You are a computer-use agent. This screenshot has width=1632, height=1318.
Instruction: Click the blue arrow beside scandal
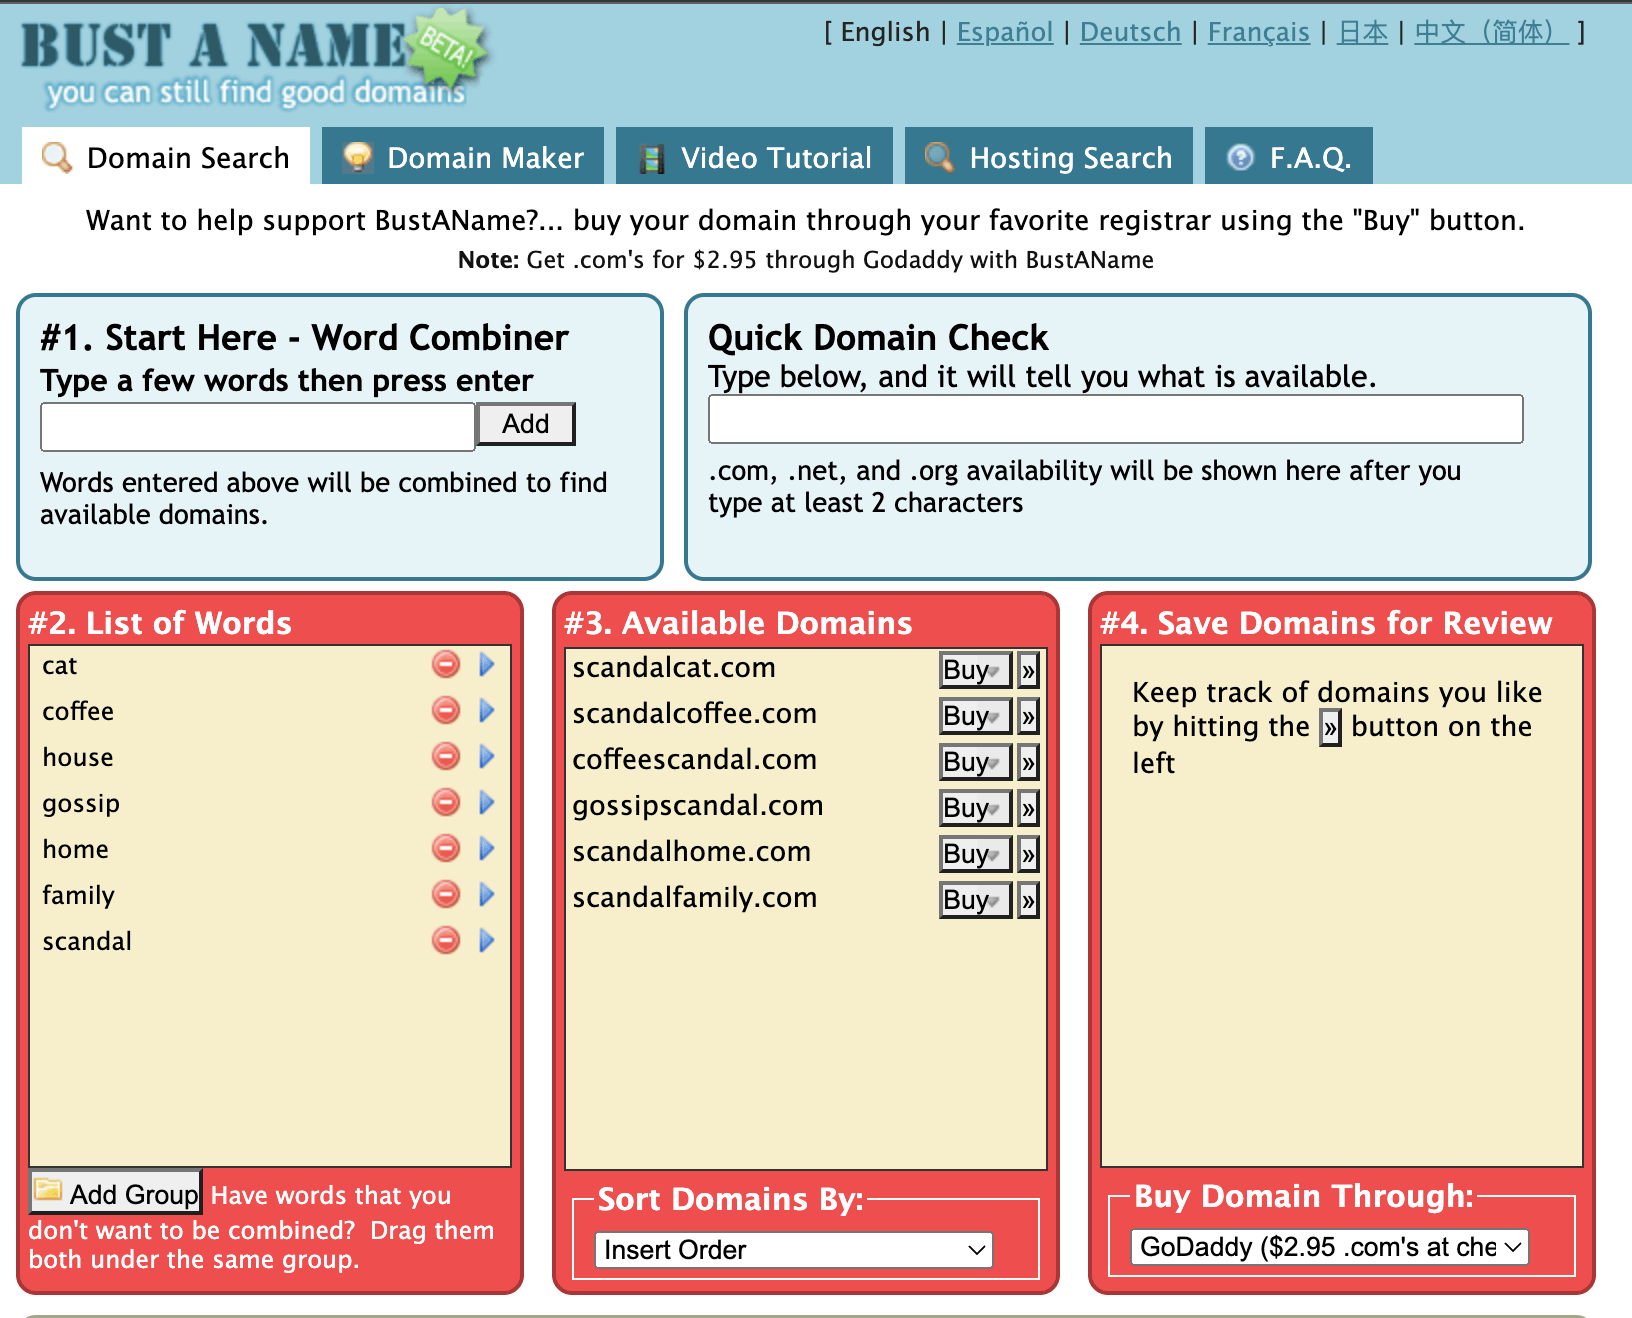[x=487, y=940]
